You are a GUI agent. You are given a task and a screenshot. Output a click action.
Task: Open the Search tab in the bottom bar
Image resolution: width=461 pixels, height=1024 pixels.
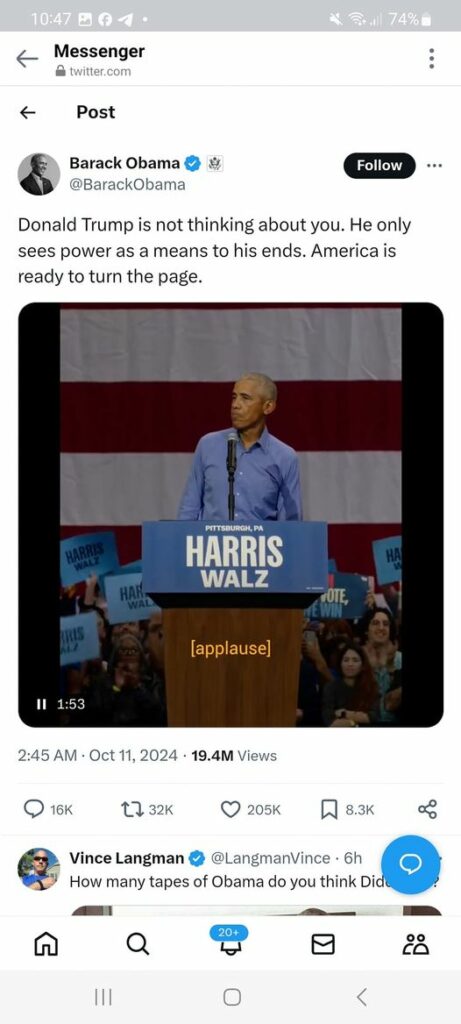pos(137,943)
